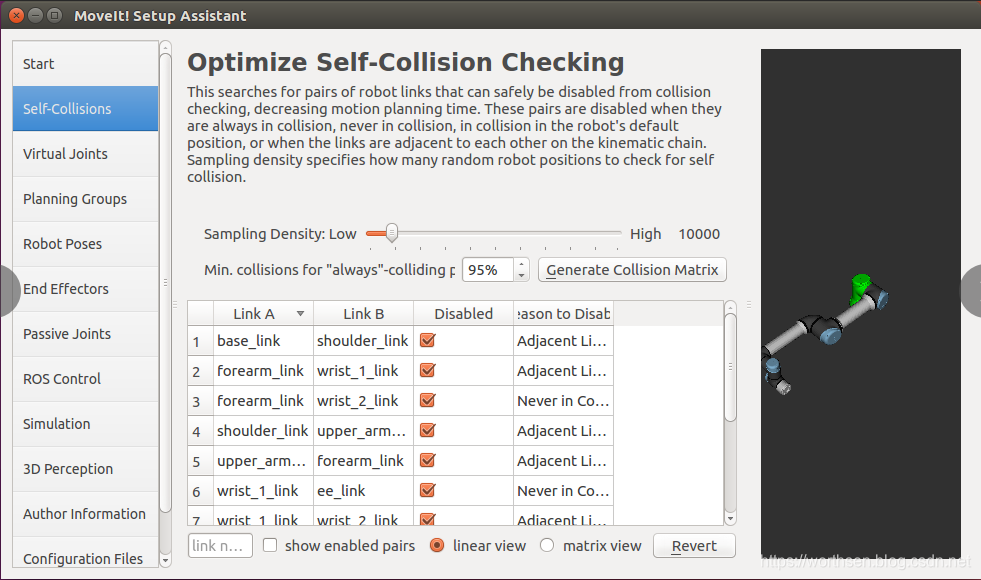Screen dimensions: 981x580
Task: Toggle Disabled for forearm_link and wrist_2_link
Action: (x=428, y=400)
